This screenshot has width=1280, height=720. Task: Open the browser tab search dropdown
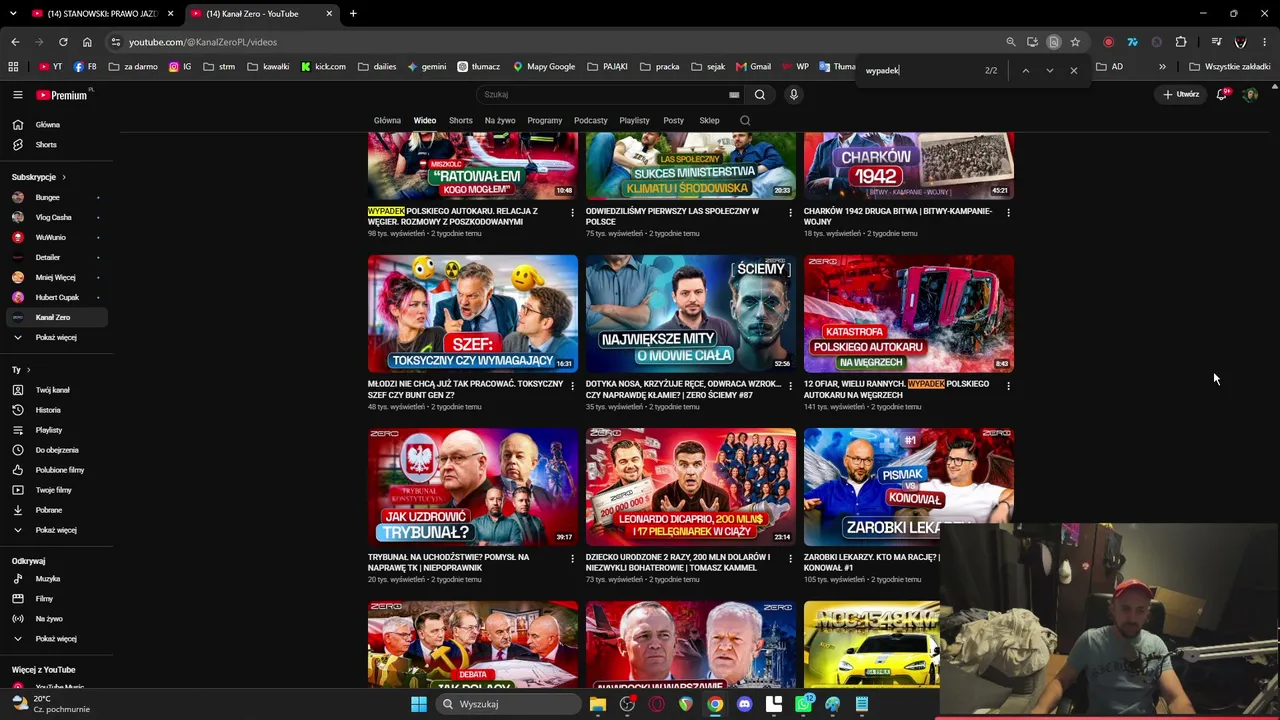(x=13, y=14)
